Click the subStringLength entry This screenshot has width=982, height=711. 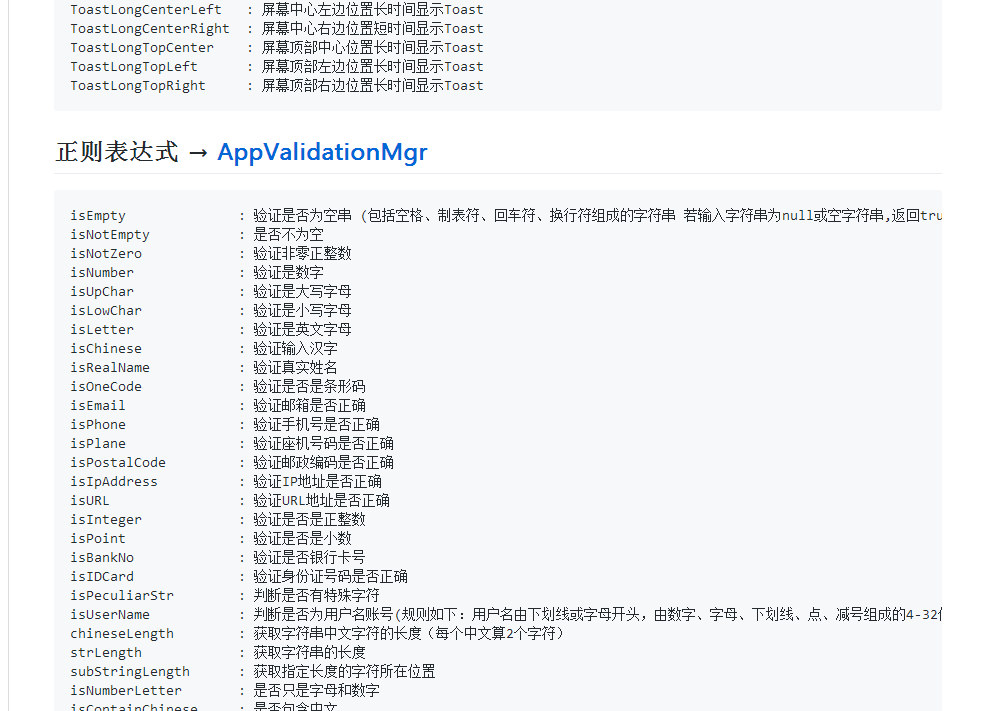coord(130,672)
